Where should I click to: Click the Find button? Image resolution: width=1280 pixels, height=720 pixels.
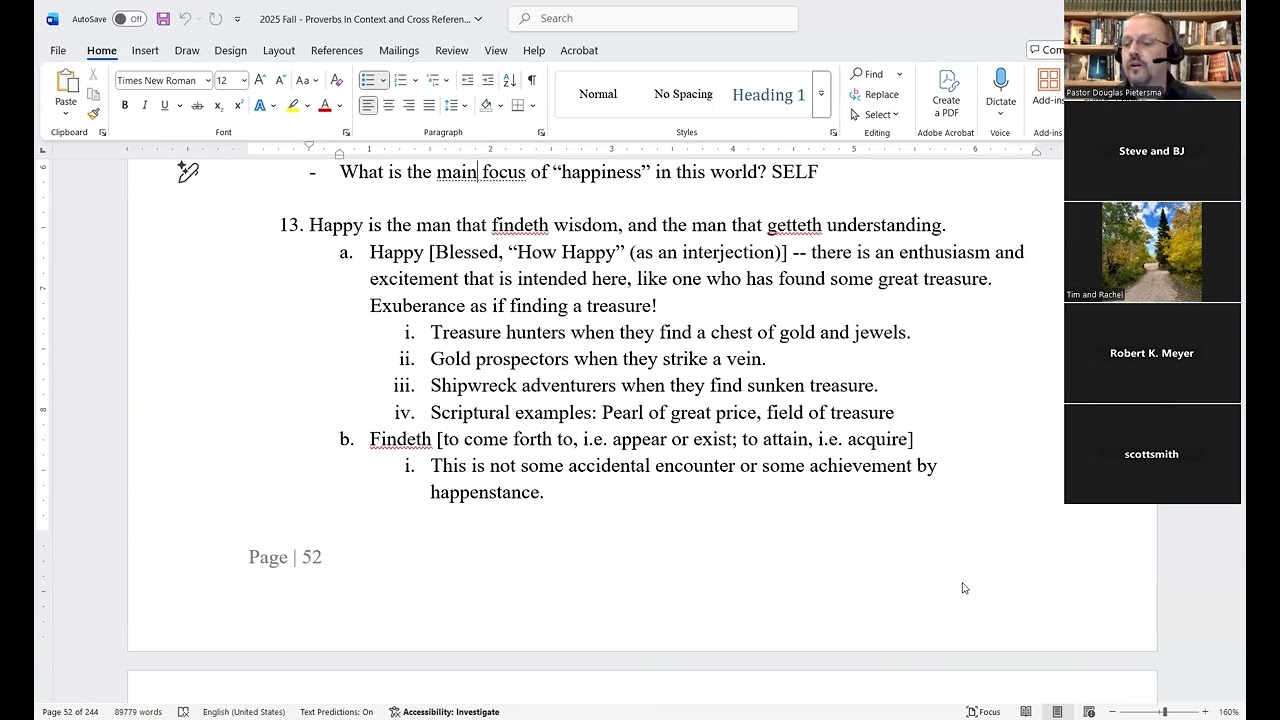coord(868,74)
